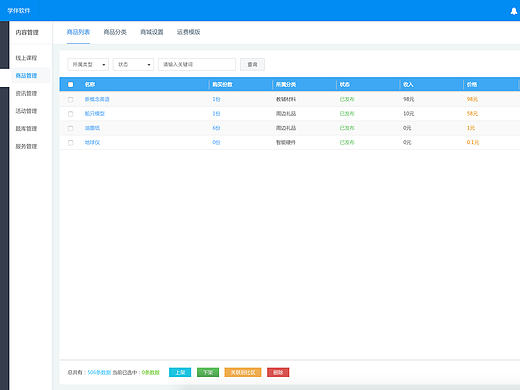Switch to 商城设置 tab

click(152, 32)
